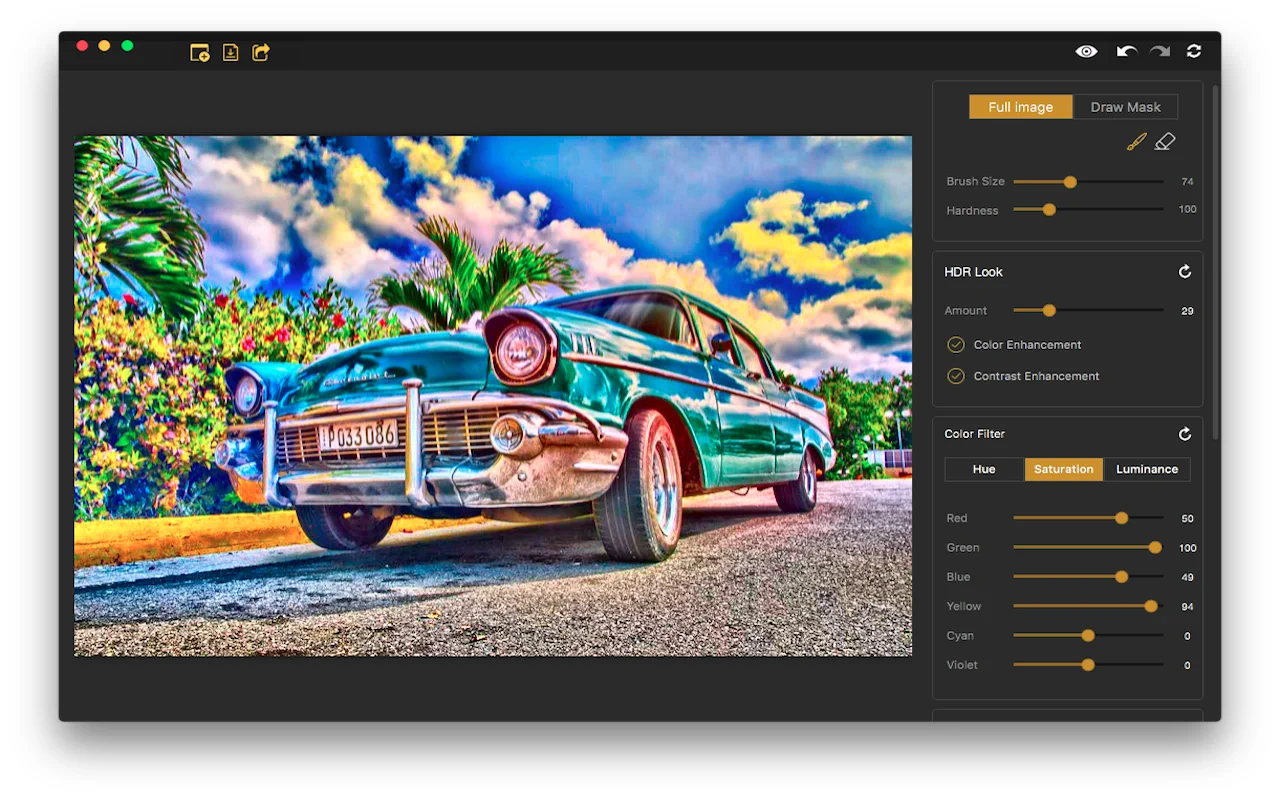Undo the last edit
Image resolution: width=1280 pixels, height=800 pixels.
coord(1126,51)
